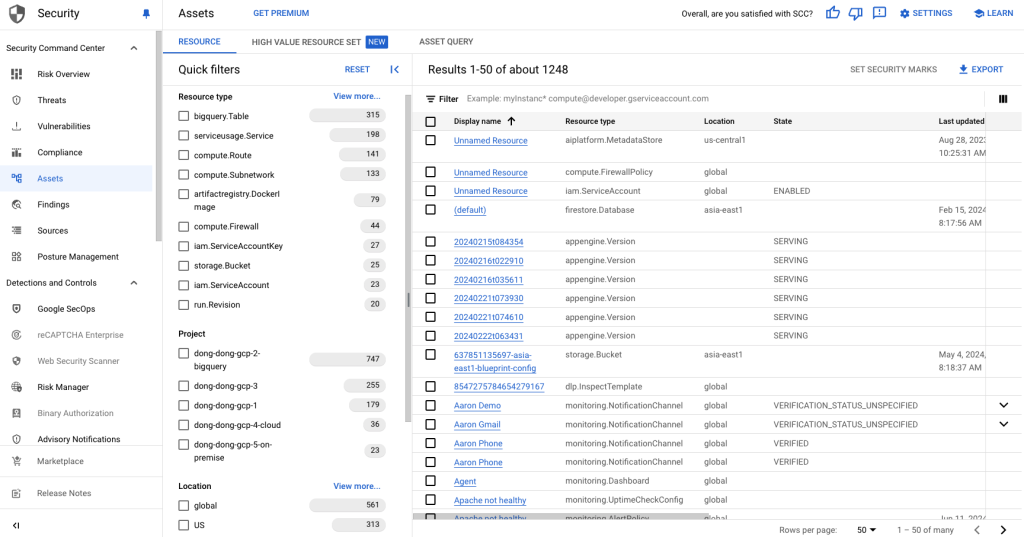Click Set Security Marks button

893,69
